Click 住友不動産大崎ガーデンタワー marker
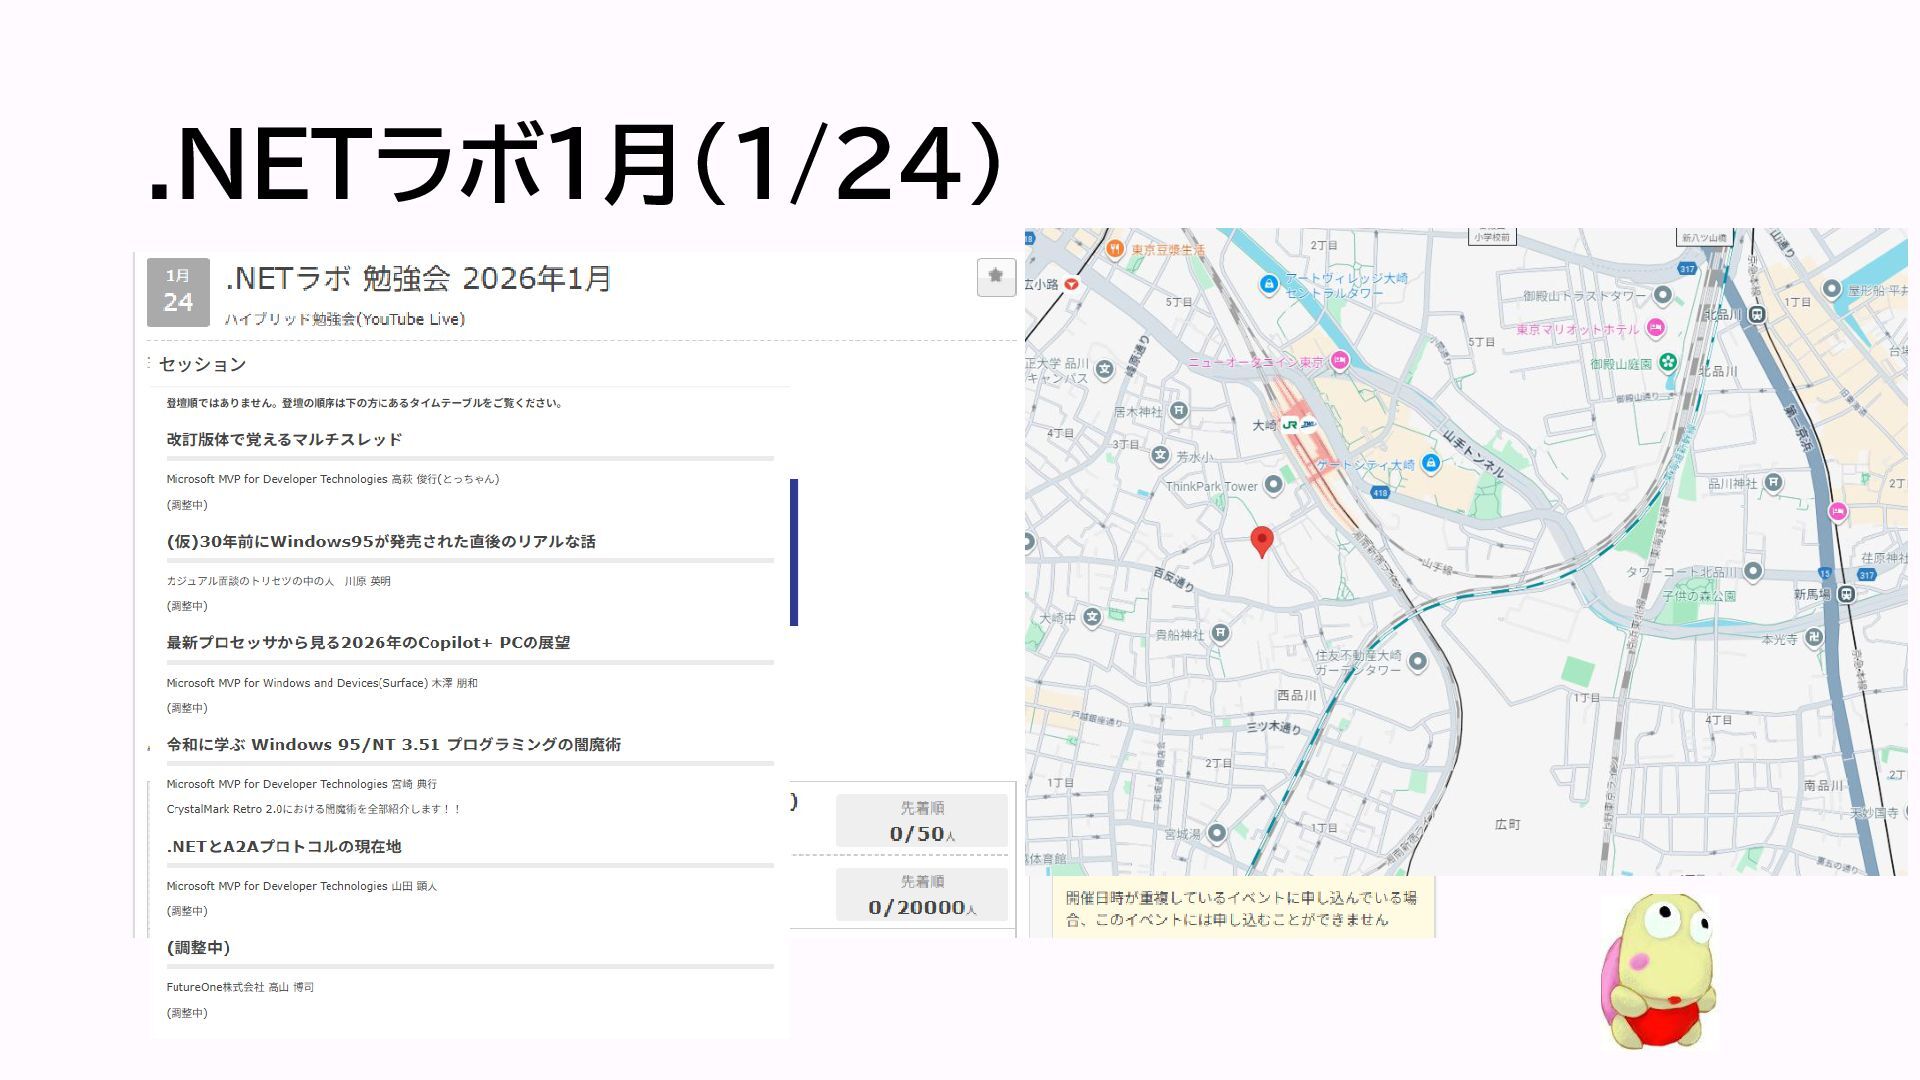 (1417, 661)
